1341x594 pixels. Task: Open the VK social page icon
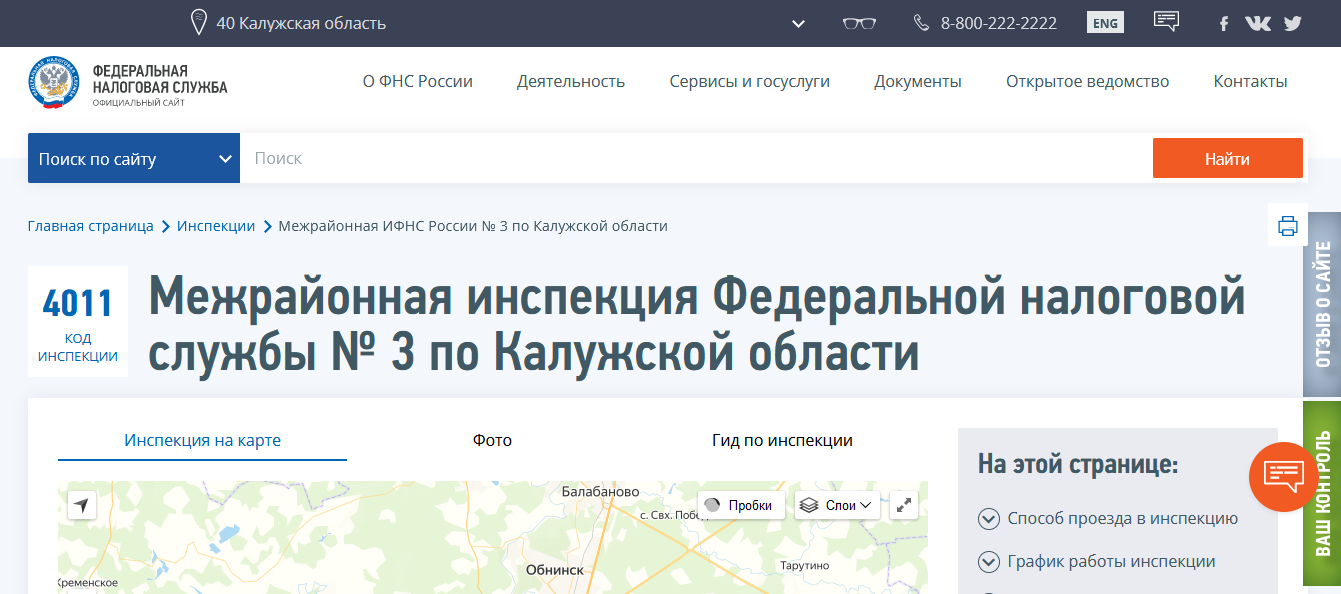pos(1257,23)
